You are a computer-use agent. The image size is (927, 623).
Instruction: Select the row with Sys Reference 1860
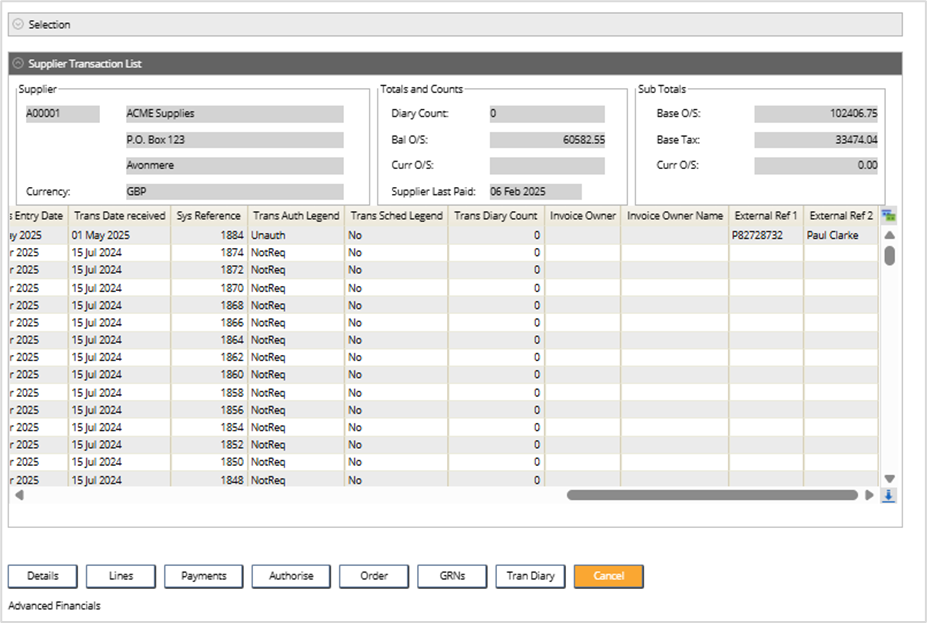coord(443,375)
